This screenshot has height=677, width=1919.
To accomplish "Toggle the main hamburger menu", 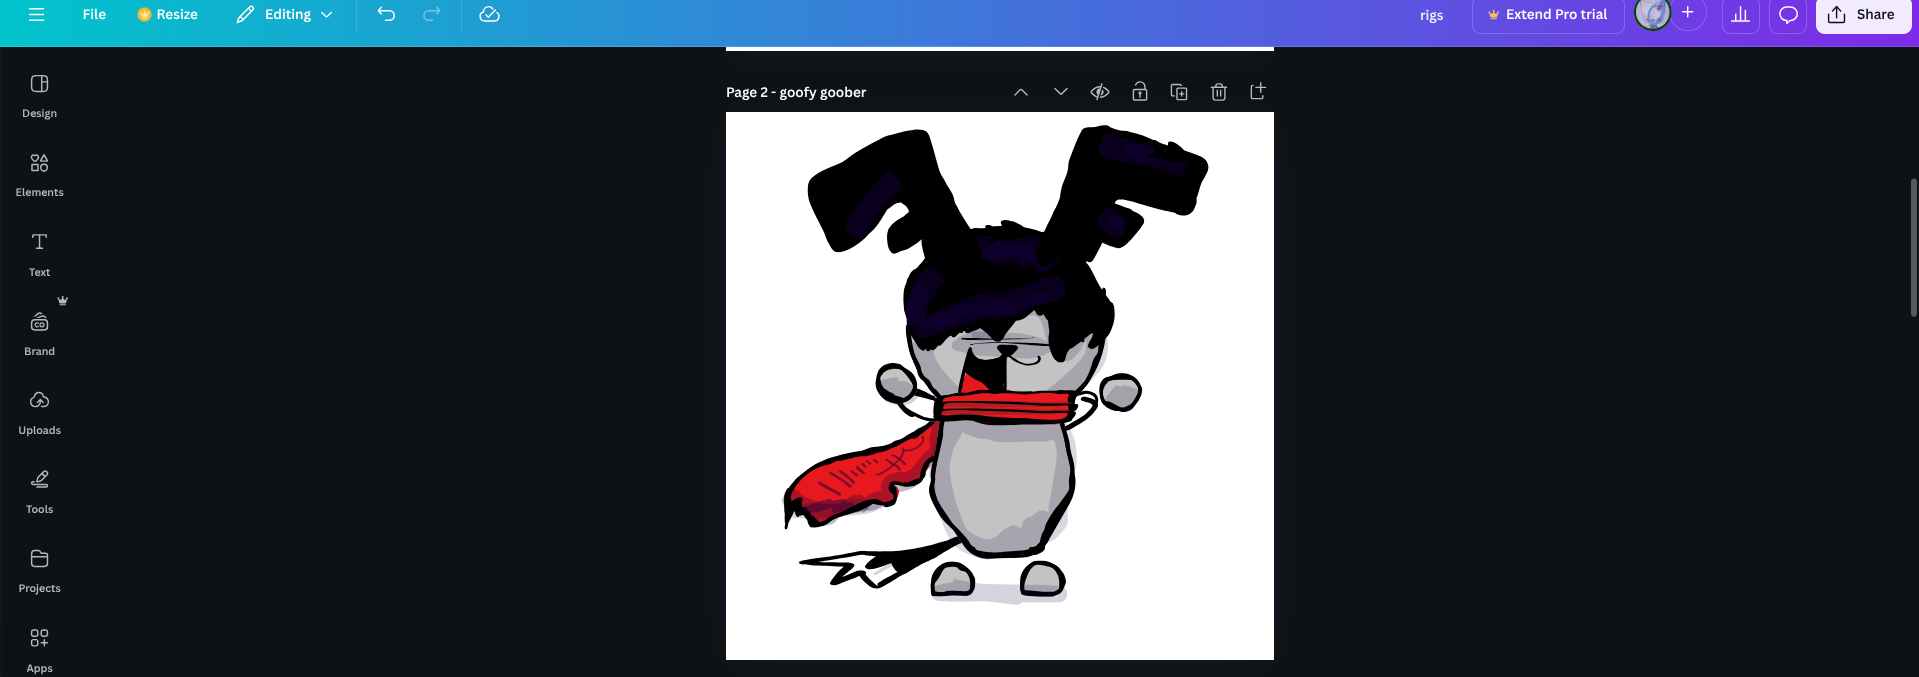I will [x=37, y=15].
